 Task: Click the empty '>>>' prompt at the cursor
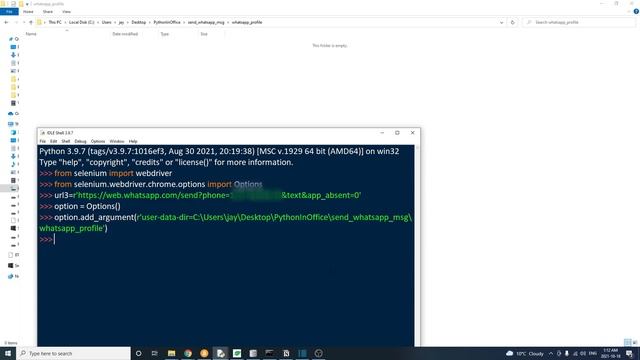coord(47,240)
